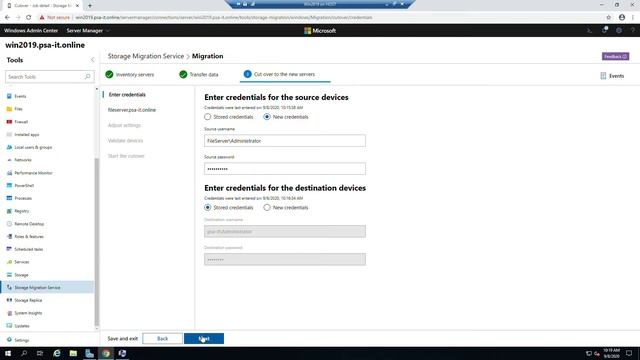Select Storage Migration Service tool
Screen dimensions: 640x360
47,287
